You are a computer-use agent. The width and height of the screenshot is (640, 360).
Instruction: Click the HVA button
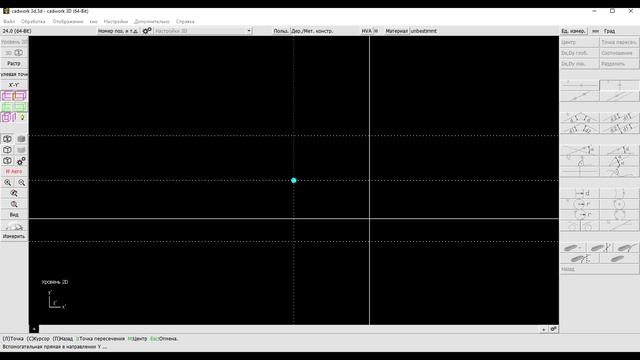pos(367,31)
